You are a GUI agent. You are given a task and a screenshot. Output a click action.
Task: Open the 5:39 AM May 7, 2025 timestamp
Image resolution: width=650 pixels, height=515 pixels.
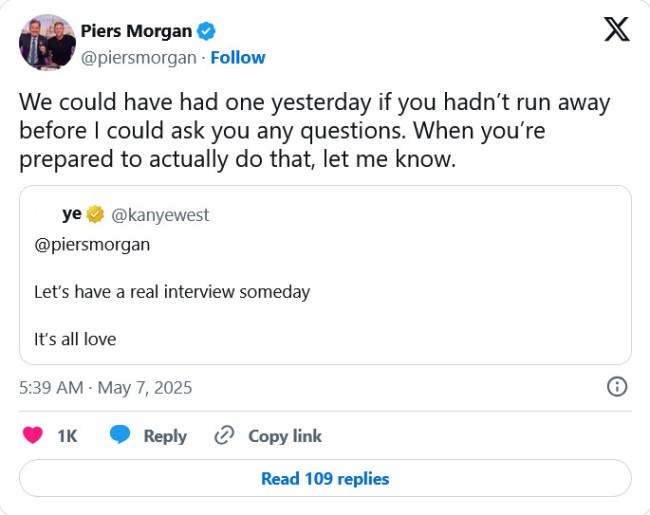105,387
